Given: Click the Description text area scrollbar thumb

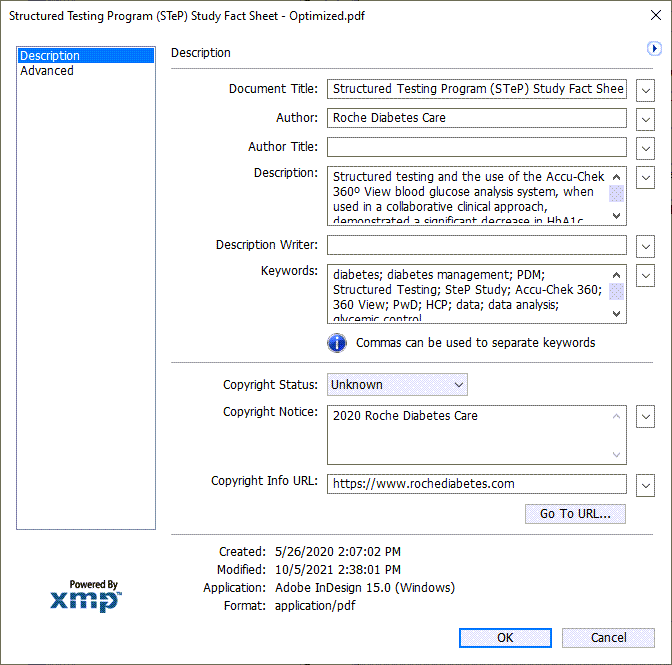Looking at the screenshot, I should 616,194.
